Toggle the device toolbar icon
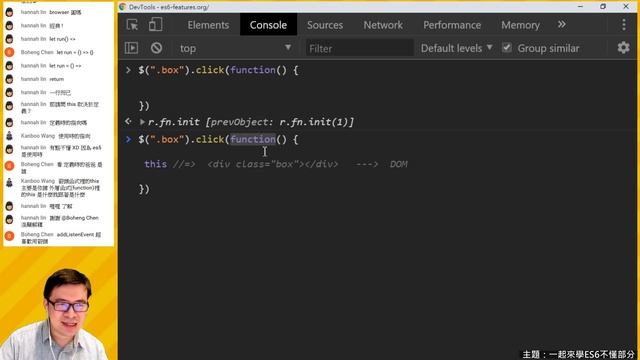 [x=155, y=24]
